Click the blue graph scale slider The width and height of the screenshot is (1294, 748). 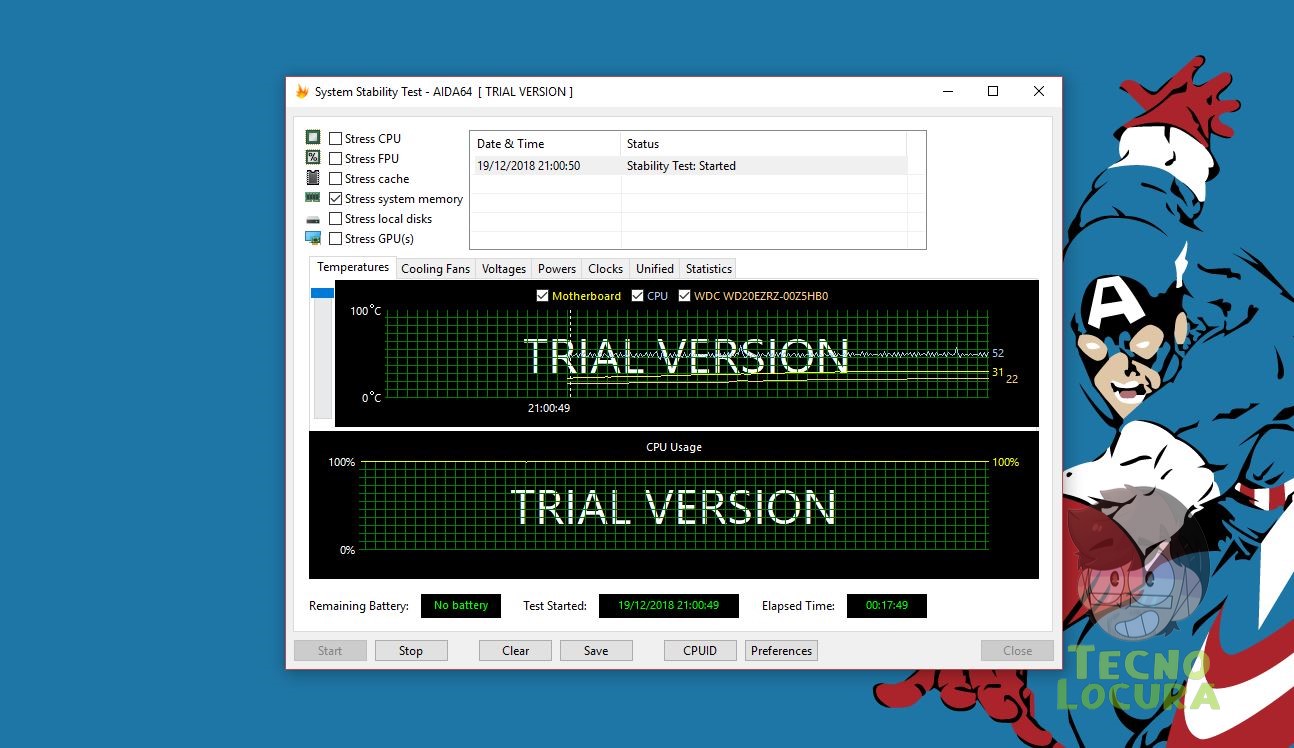(x=322, y=293)
